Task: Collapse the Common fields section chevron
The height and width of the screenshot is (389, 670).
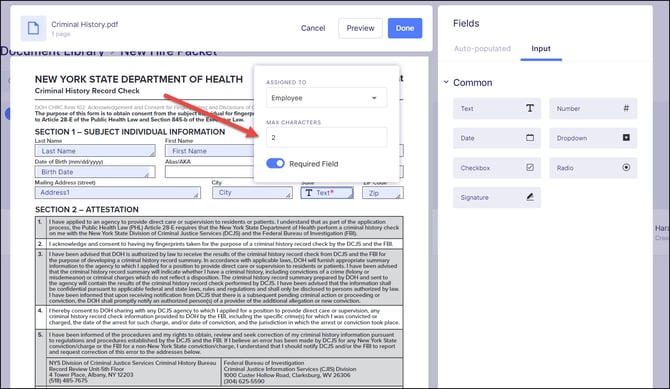Action: (446, 82)
